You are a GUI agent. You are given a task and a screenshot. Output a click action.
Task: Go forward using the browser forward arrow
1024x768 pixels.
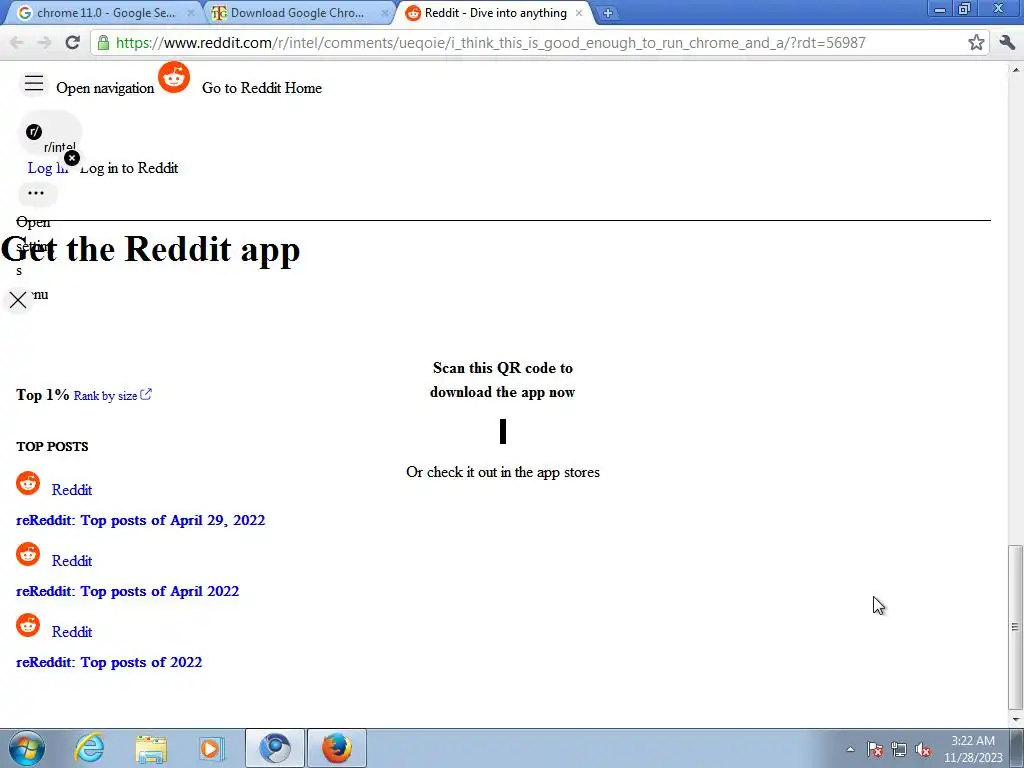(x=44, y=42)
